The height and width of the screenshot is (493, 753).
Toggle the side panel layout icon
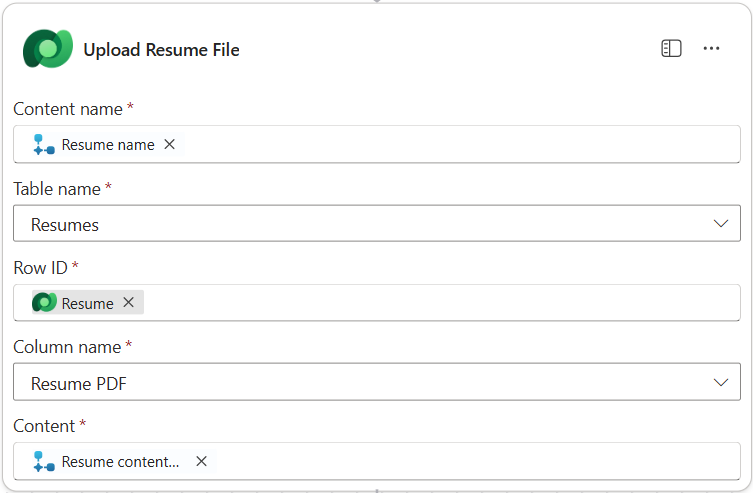coord(671,48)
